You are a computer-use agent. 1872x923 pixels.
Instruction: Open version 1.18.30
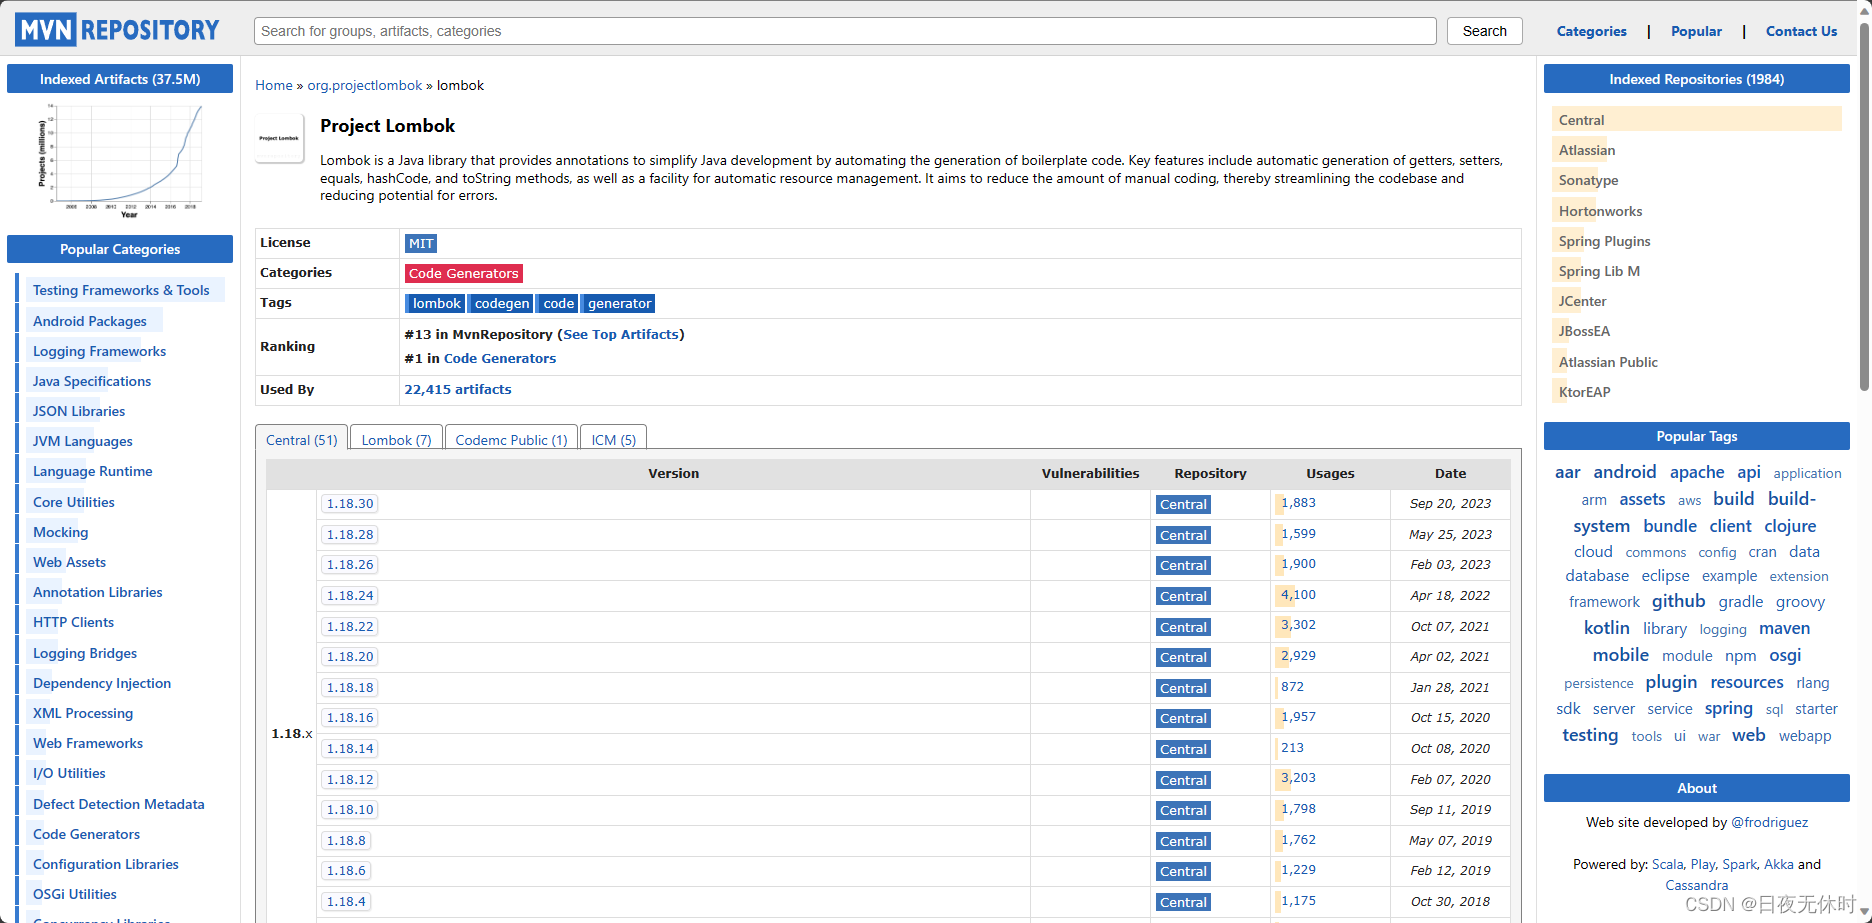[350, 504]
